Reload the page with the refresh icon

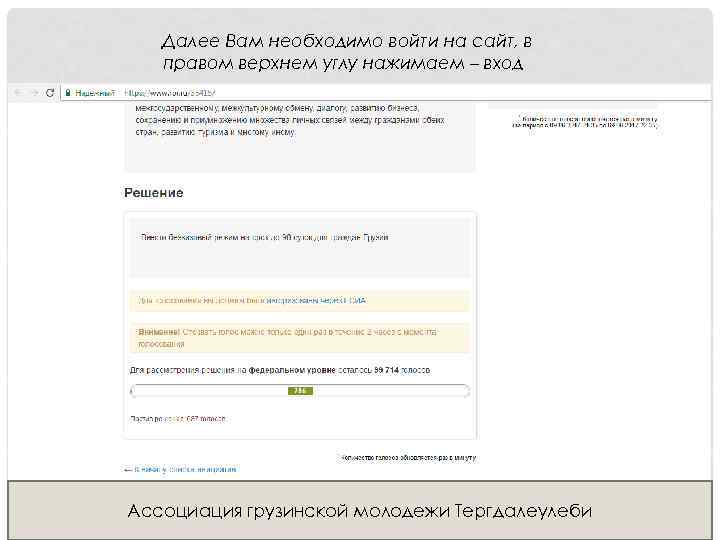(x=50, y=93)
